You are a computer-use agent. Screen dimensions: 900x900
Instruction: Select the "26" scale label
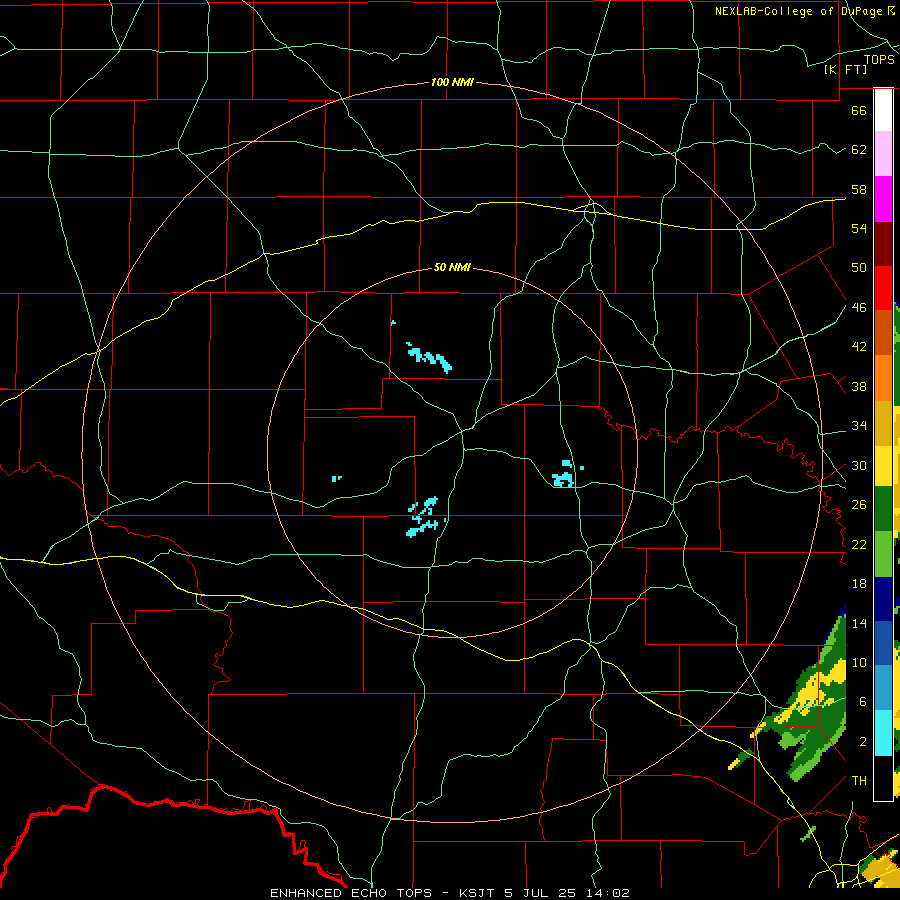tap(859, 505)
